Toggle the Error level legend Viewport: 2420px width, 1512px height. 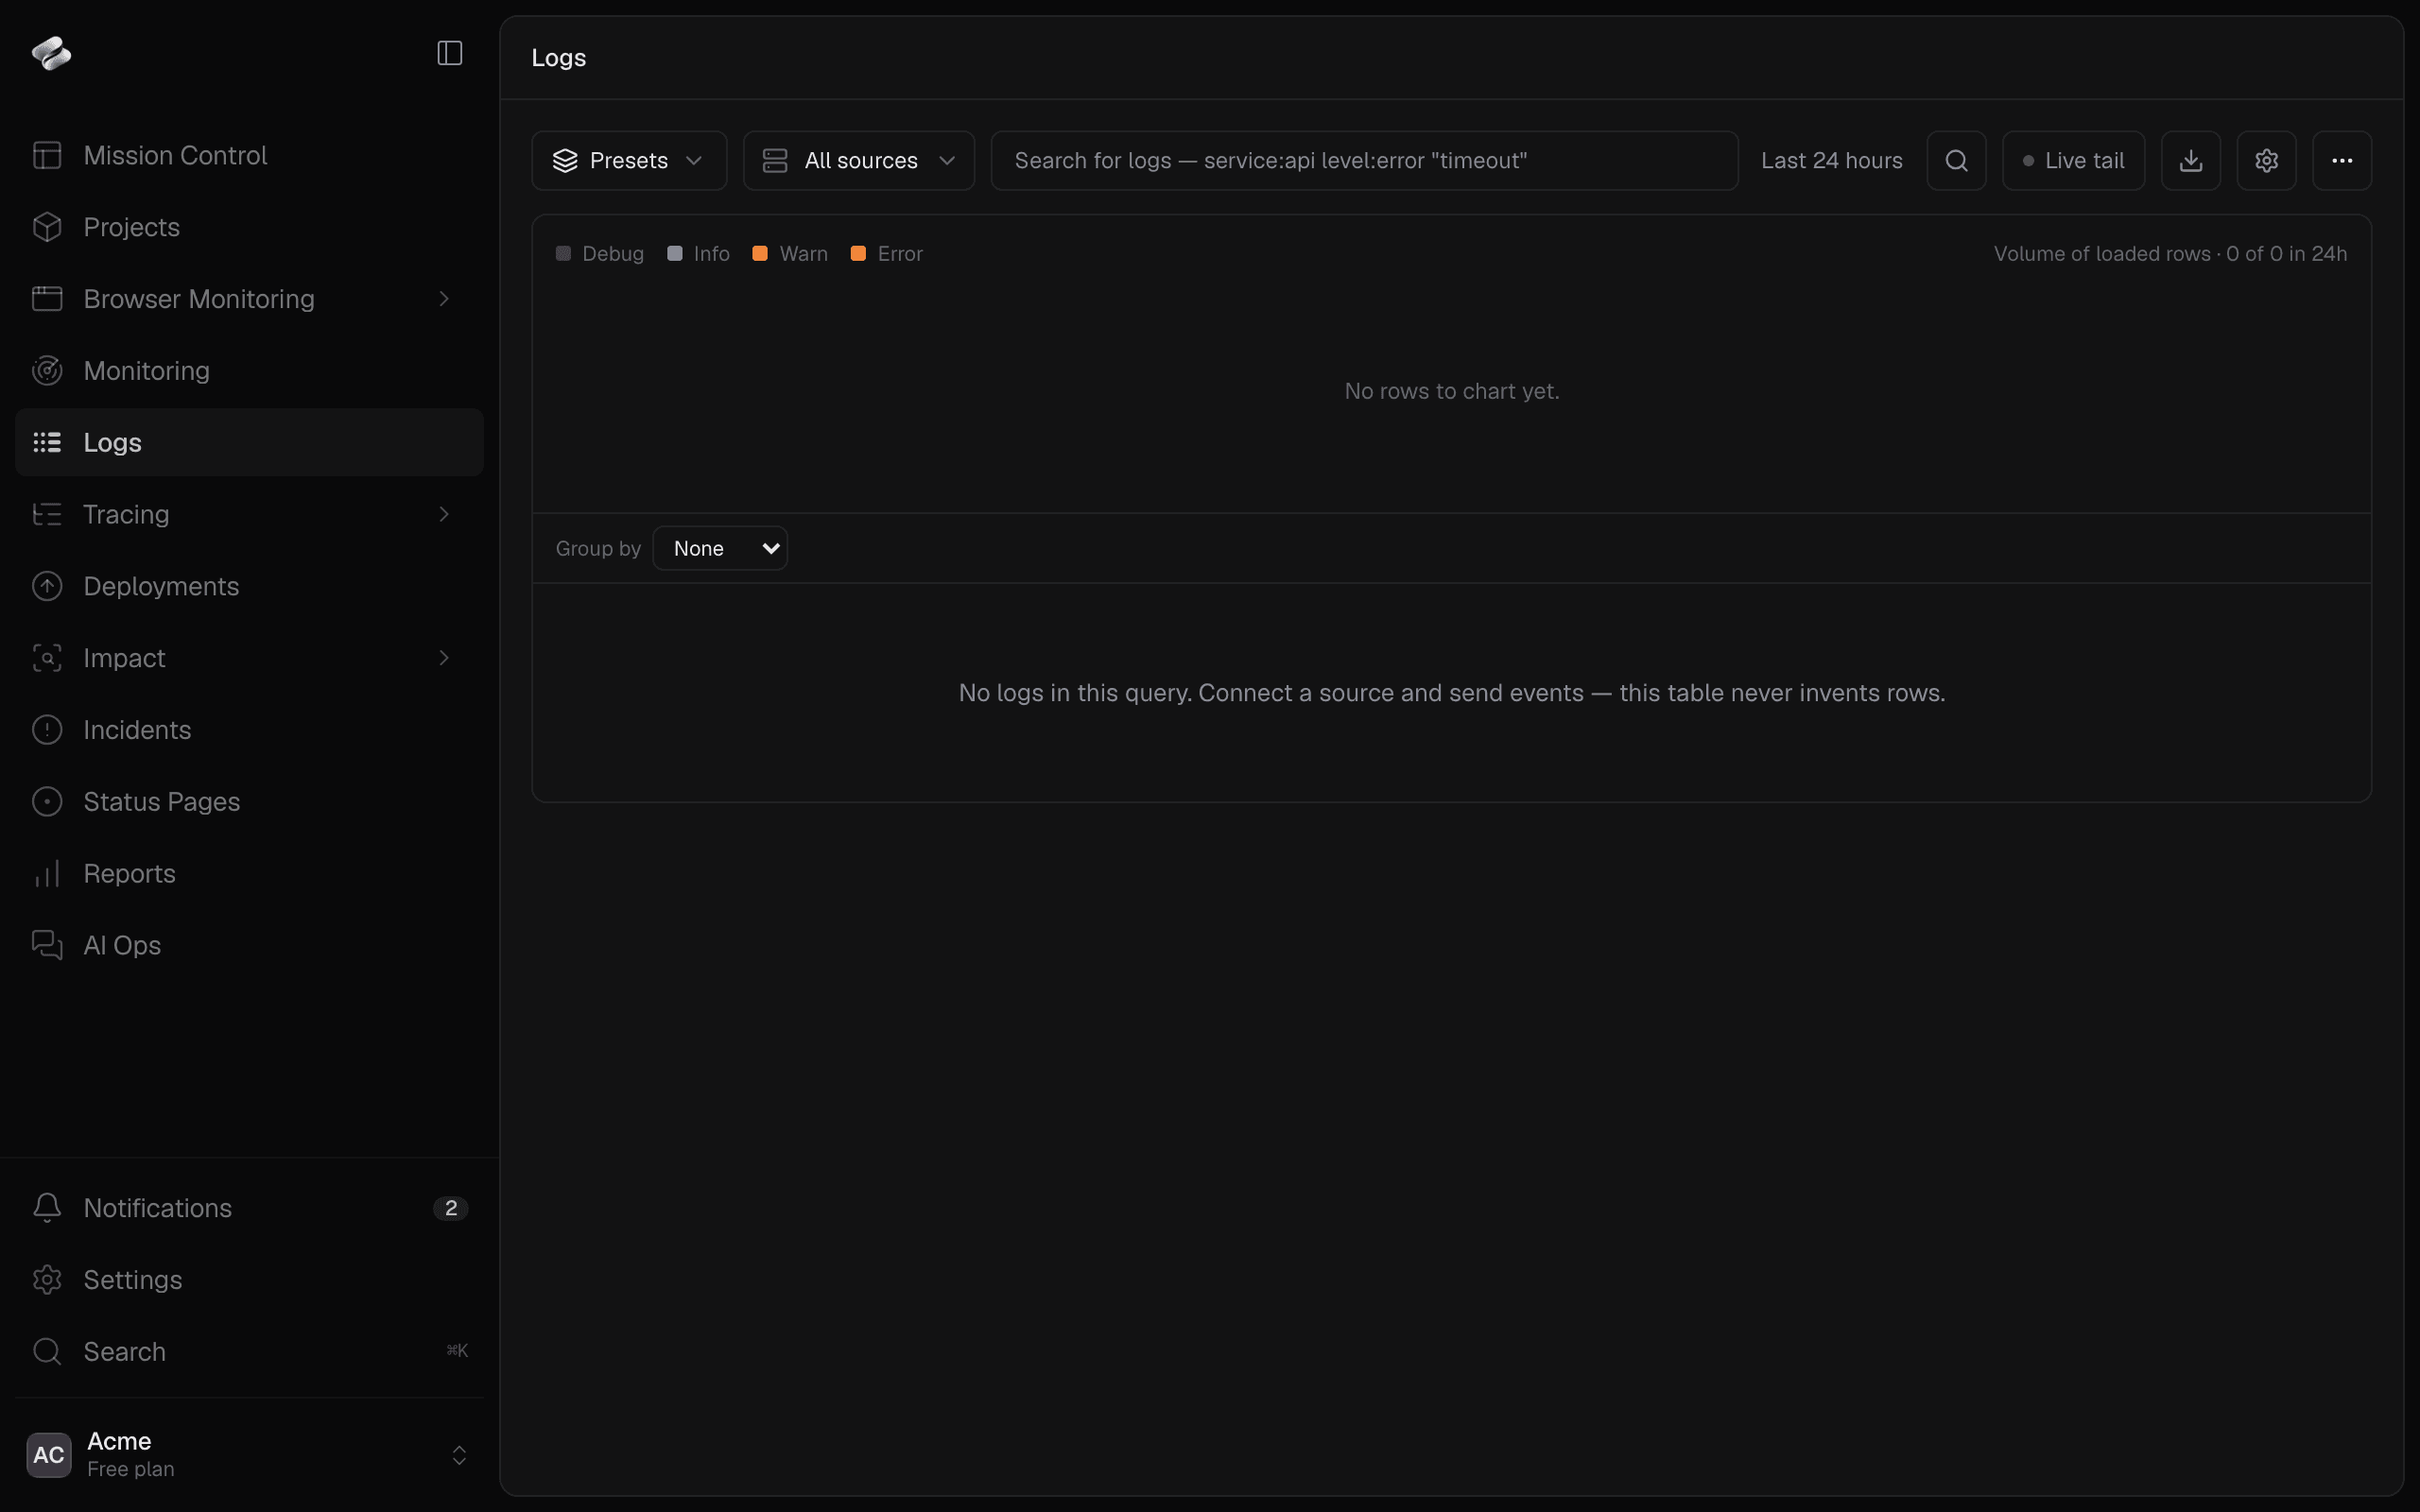(x=887, y=254)
